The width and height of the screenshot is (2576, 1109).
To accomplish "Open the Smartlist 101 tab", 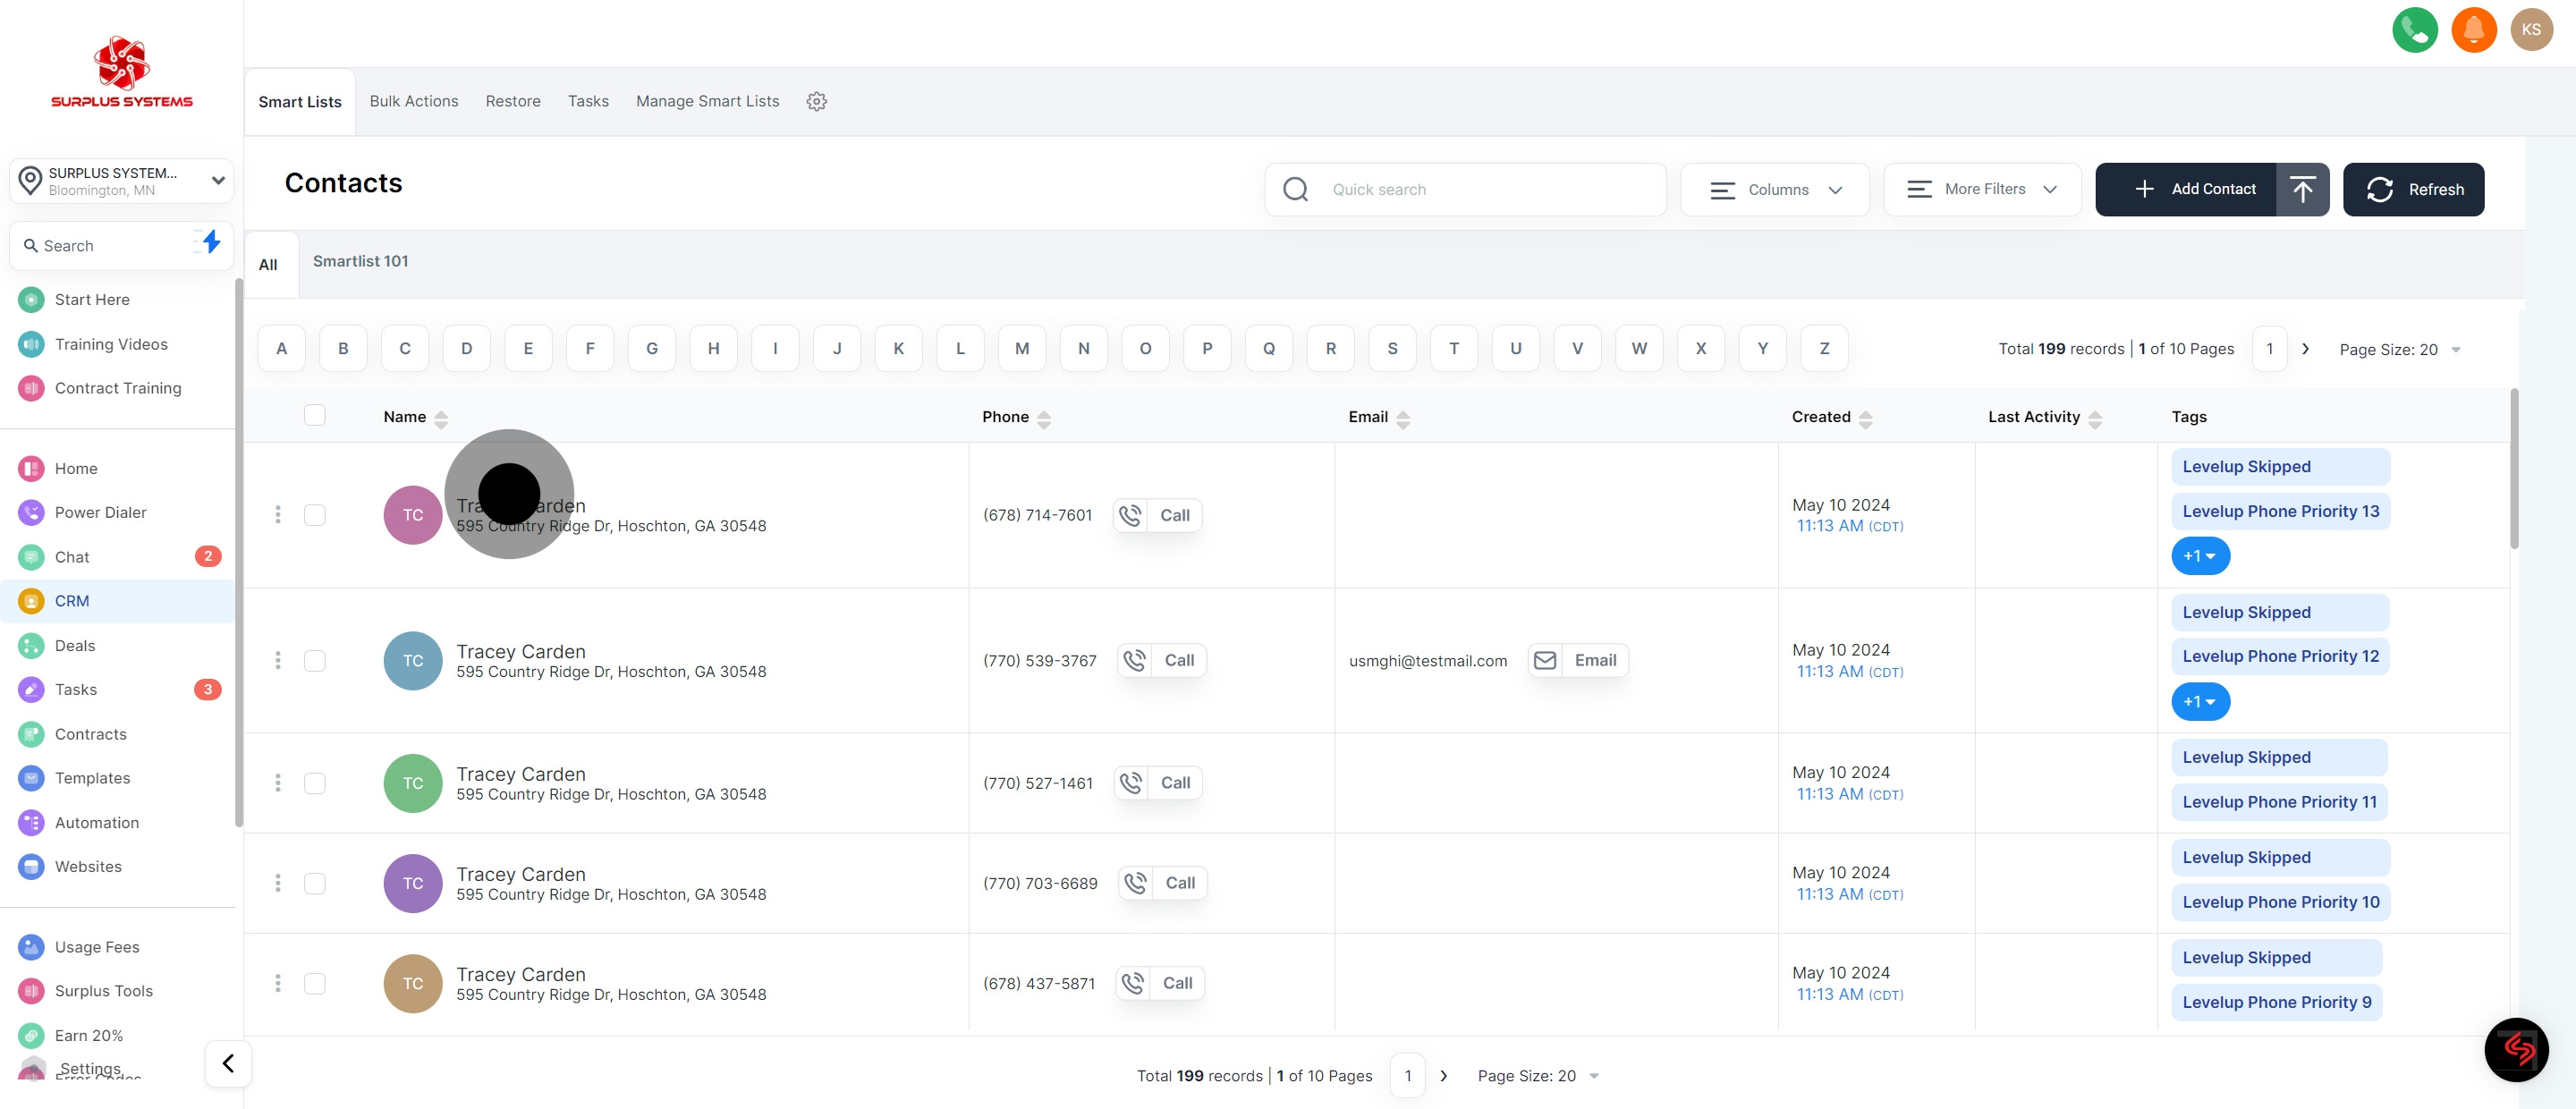I will [x=360, y=261].
